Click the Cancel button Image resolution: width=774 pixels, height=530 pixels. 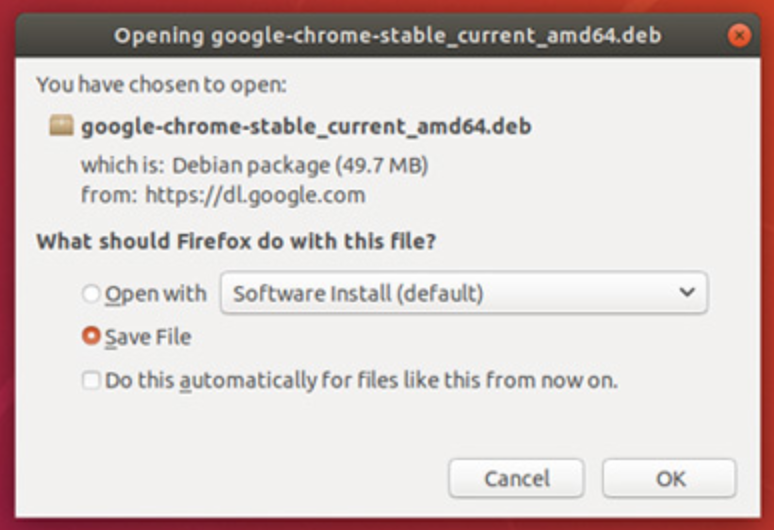pyautogui.click(x=516, y=478)
